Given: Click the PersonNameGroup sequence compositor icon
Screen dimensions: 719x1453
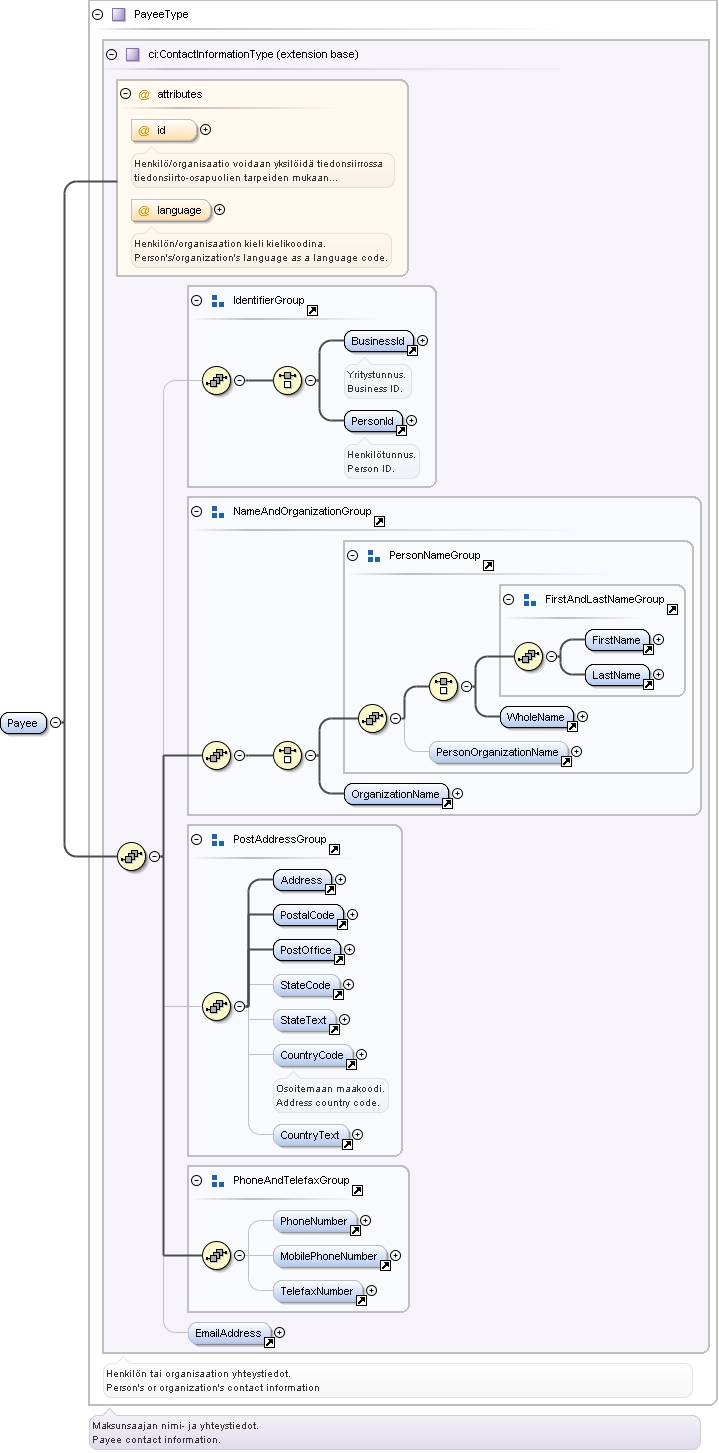Looking at the screenshot, I should point(373,717).
